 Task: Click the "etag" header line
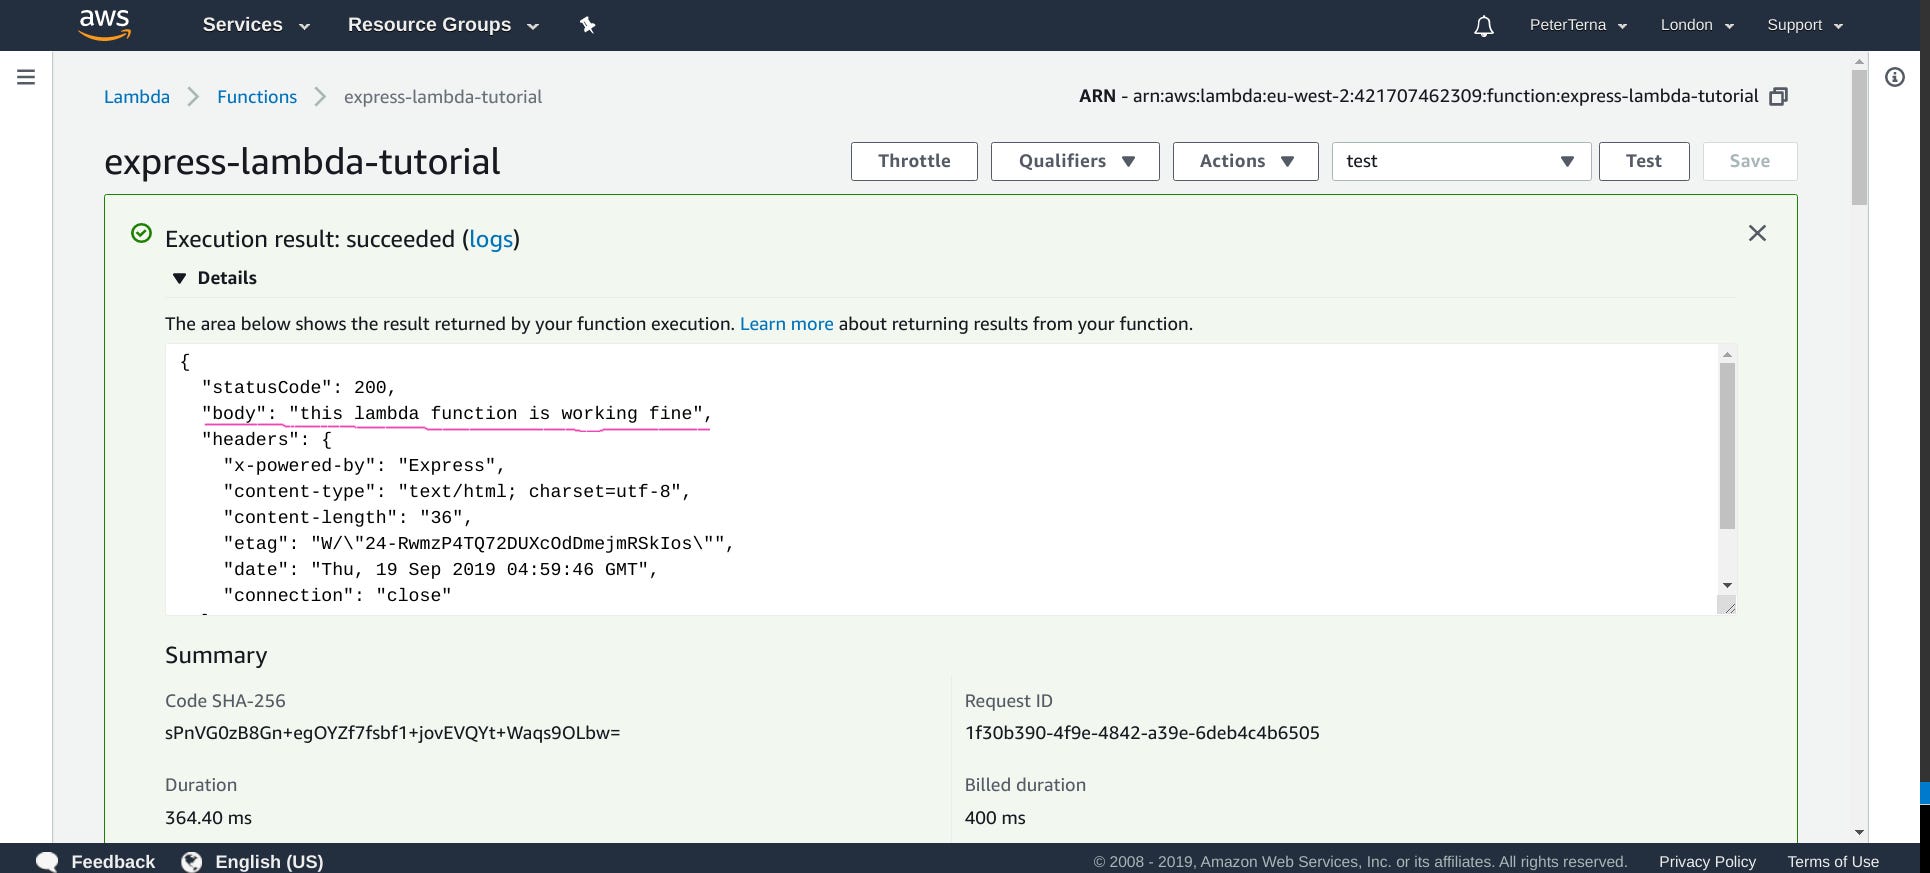[479, 544]
